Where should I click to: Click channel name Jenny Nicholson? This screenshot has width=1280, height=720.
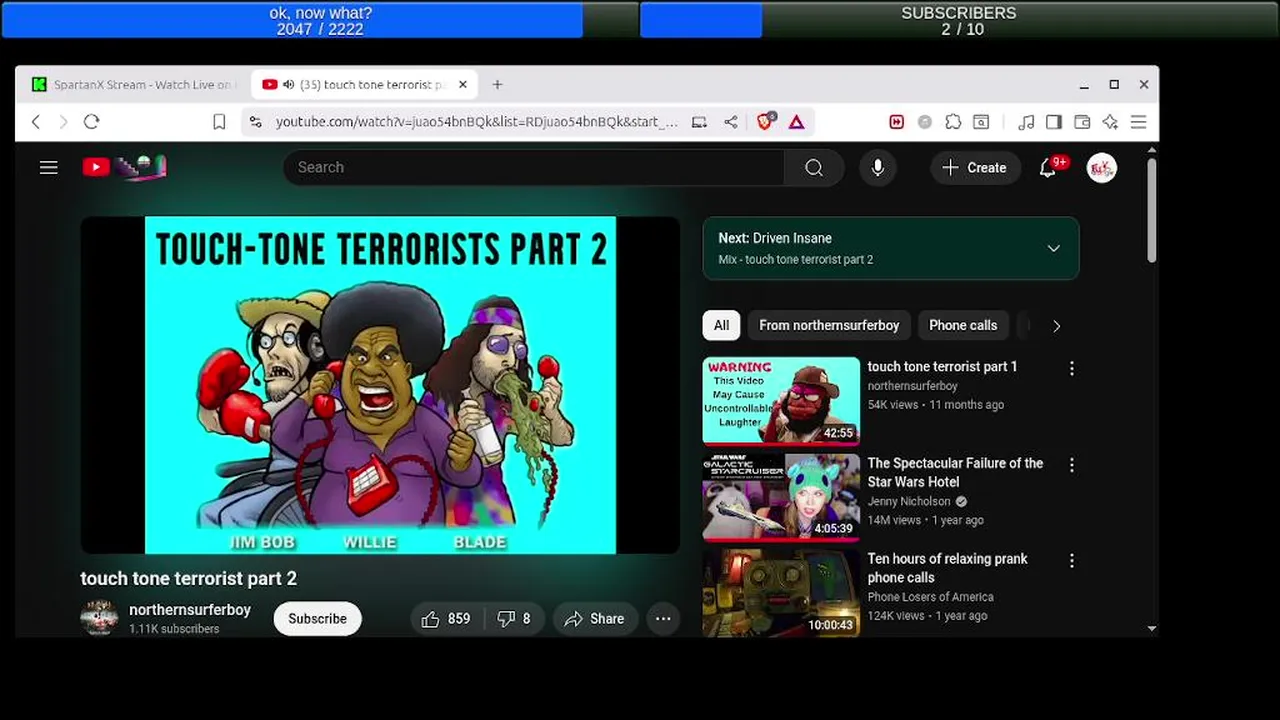(x=909, y=501)
